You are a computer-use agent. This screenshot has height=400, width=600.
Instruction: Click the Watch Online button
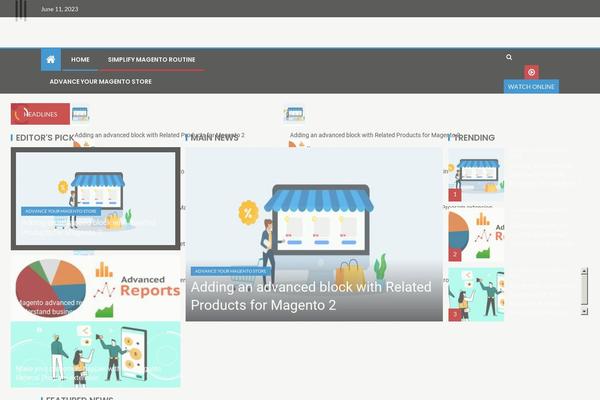click(531, 87)
